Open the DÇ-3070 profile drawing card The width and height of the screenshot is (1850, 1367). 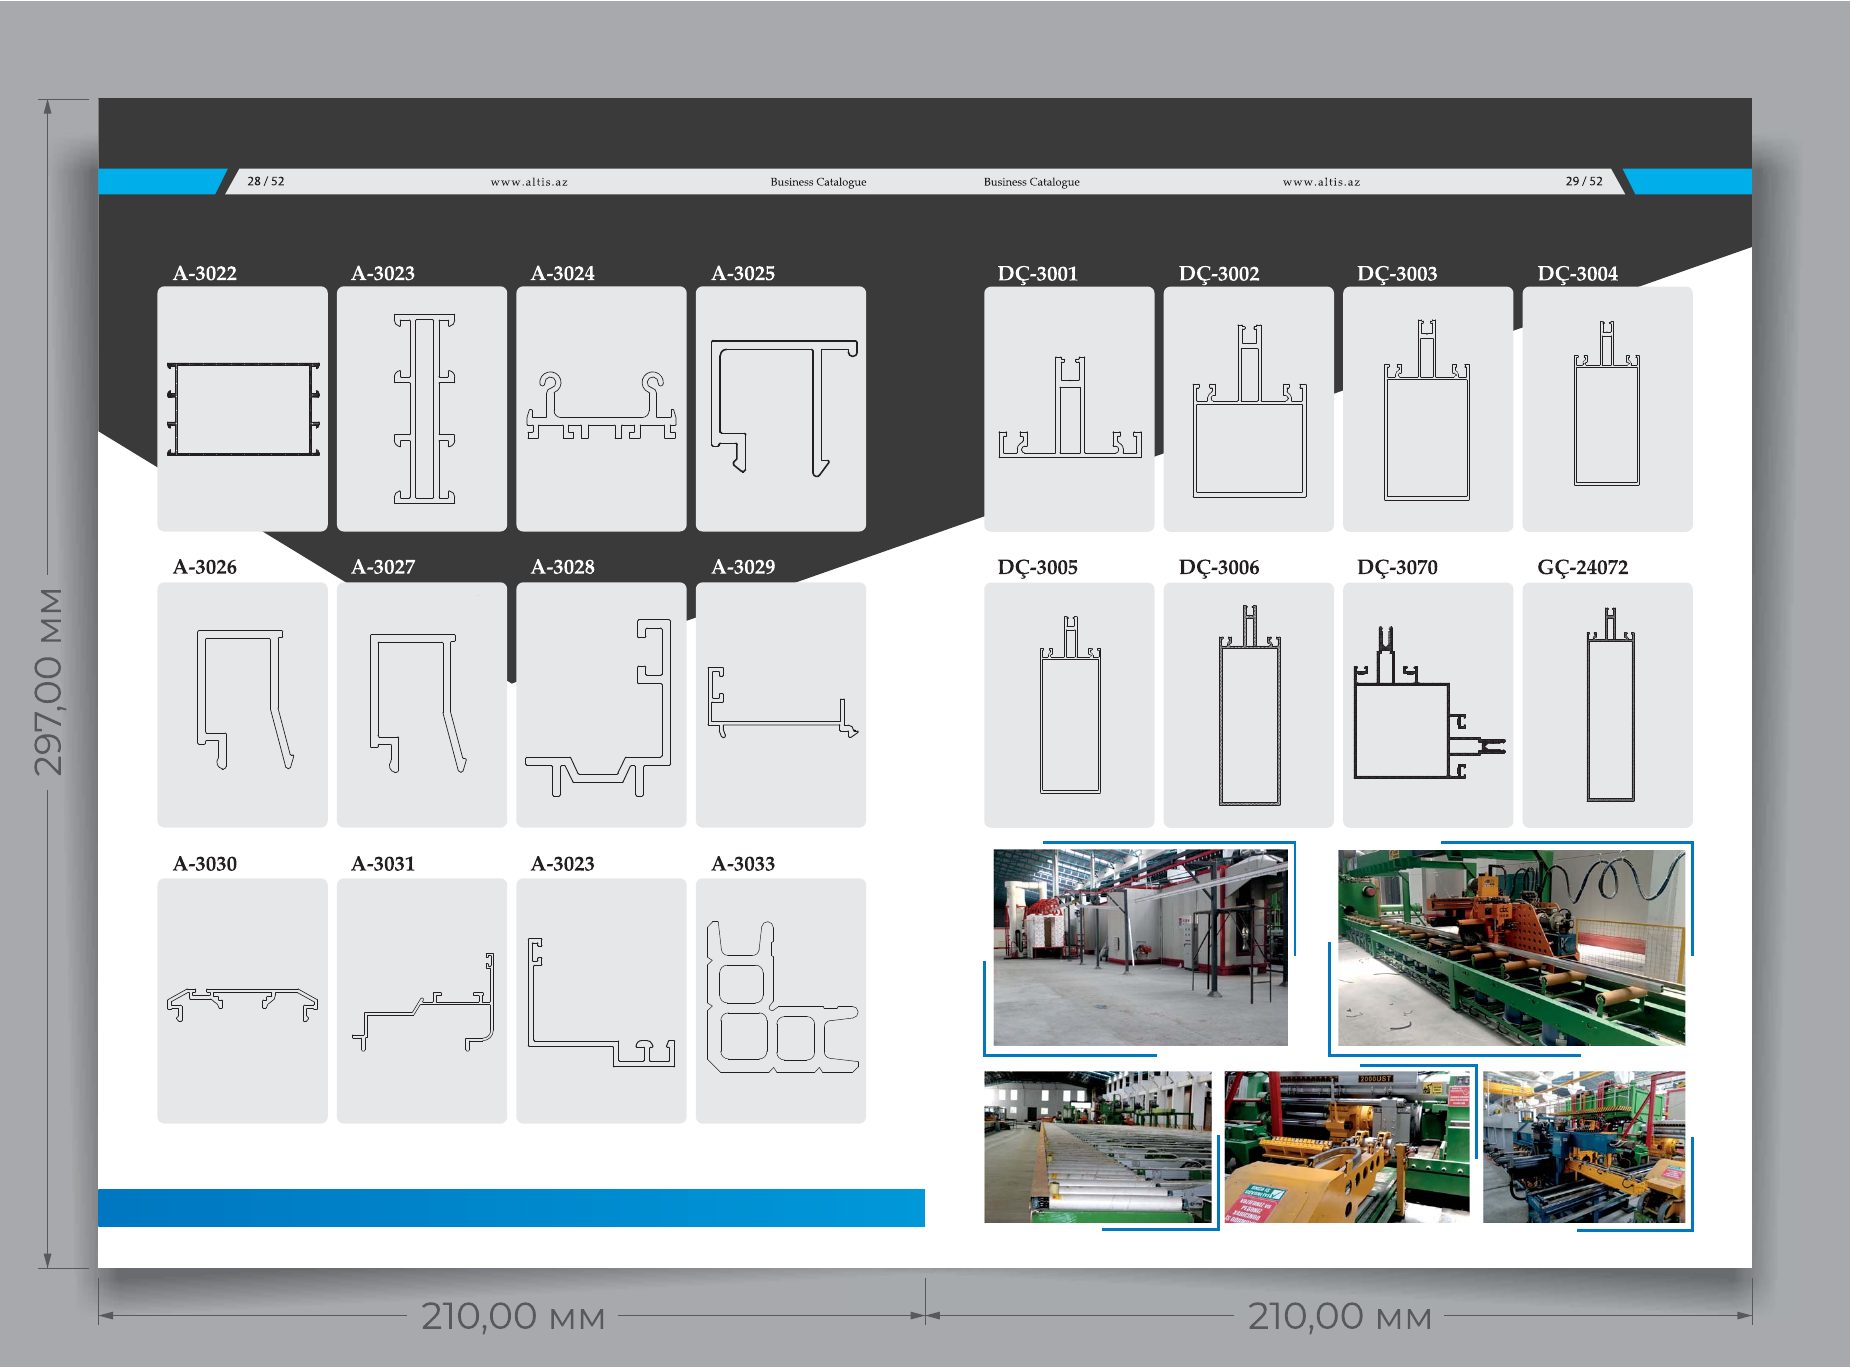[1428, 705]
